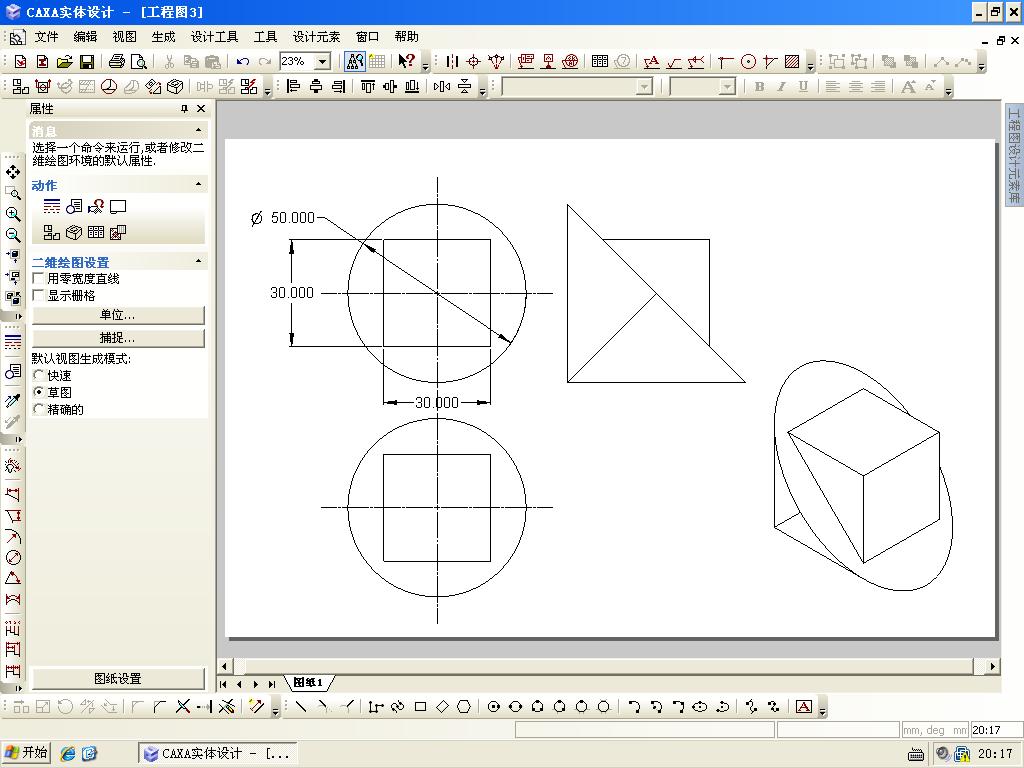
Task: Open the 工程图设计元素库 side tab
Action: 1014,156
